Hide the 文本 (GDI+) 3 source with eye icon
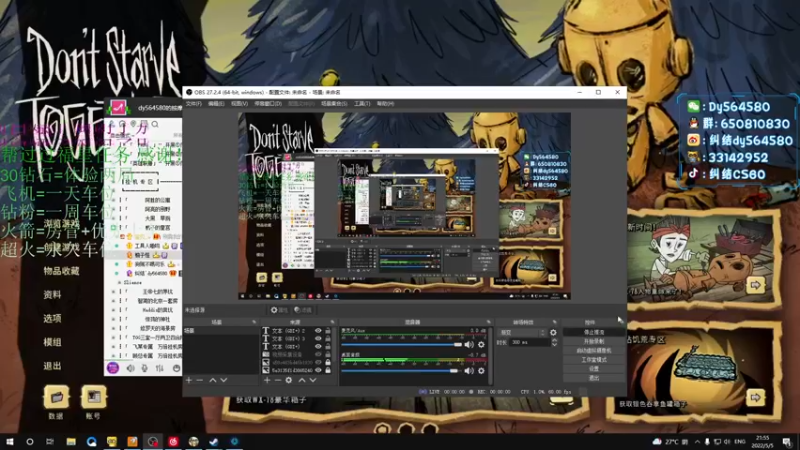This screenshot has width=800, height=450. click(x=318, y=338)
